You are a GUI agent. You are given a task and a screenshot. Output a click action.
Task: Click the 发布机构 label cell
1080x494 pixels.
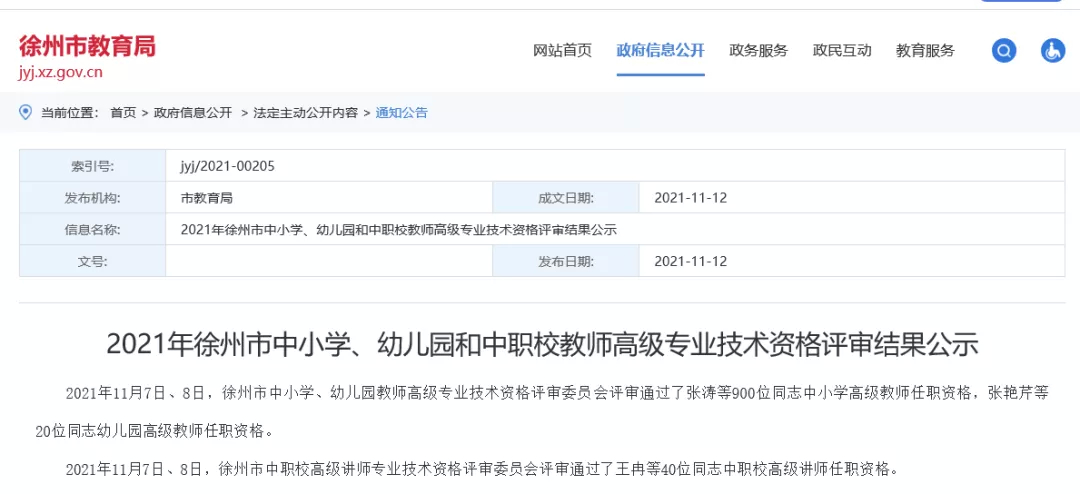coord(92,198)
